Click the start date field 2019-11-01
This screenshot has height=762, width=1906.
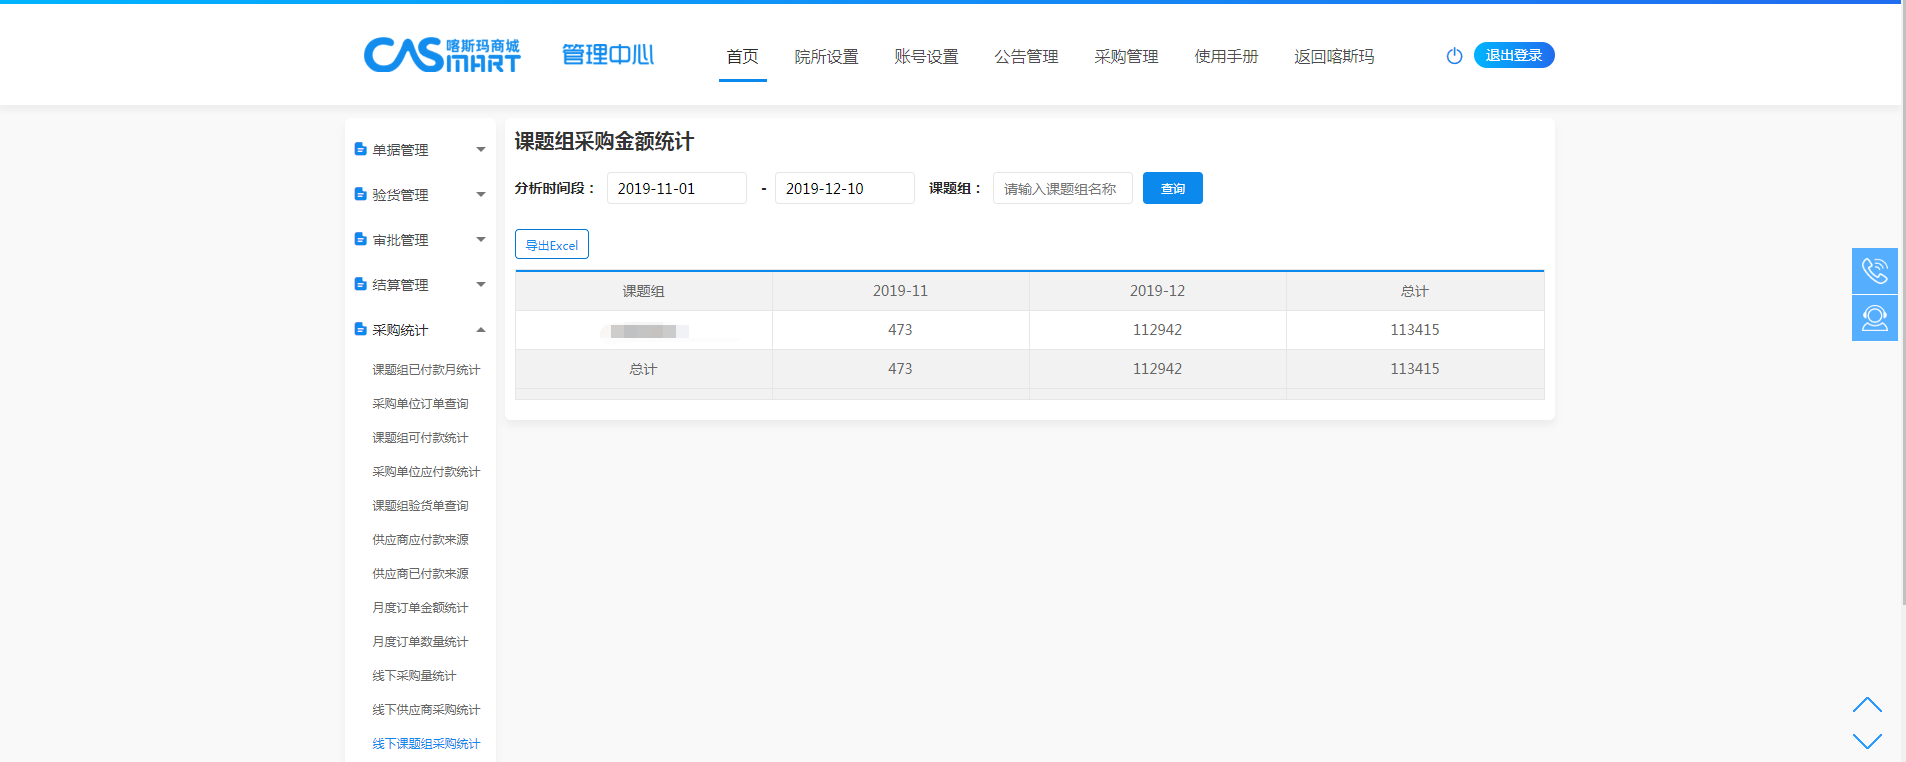click(x=676, y=188)
